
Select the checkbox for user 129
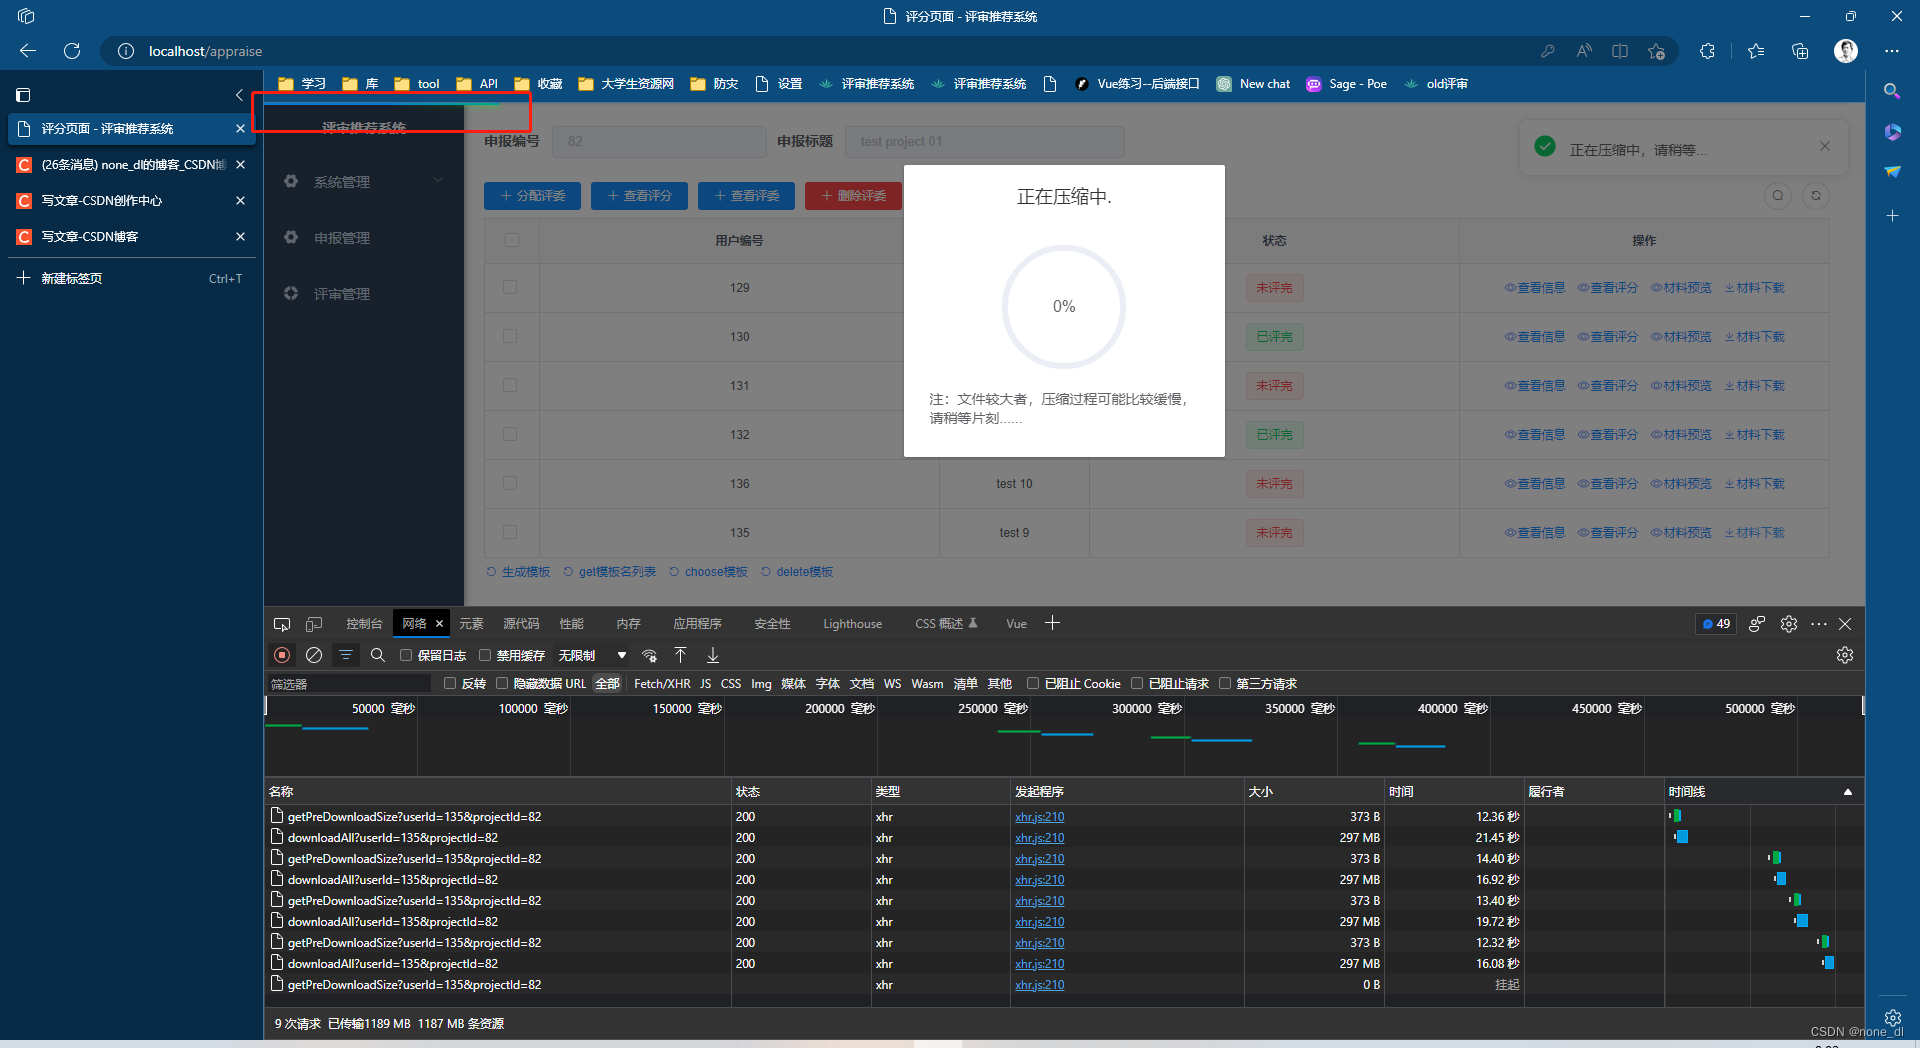coord(510,287)
